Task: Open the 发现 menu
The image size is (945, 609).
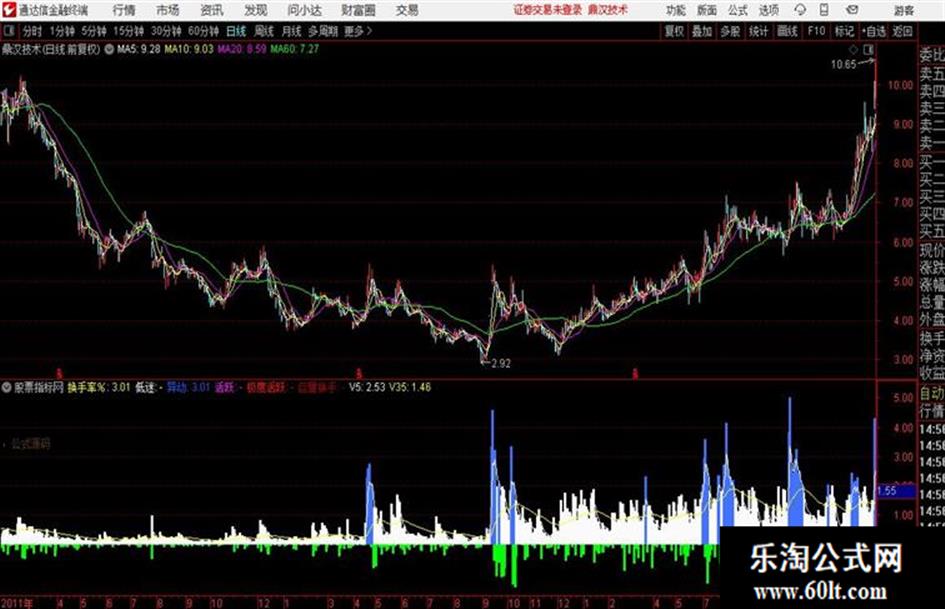Action: tap(256, 10)
